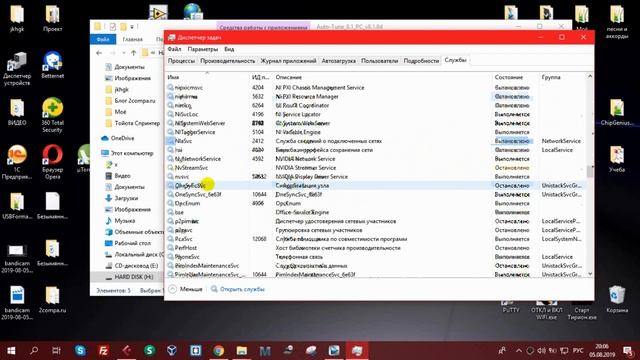The image size is (640, 360).
Task: Switch to the Пользователи tab
Action: 379,61
